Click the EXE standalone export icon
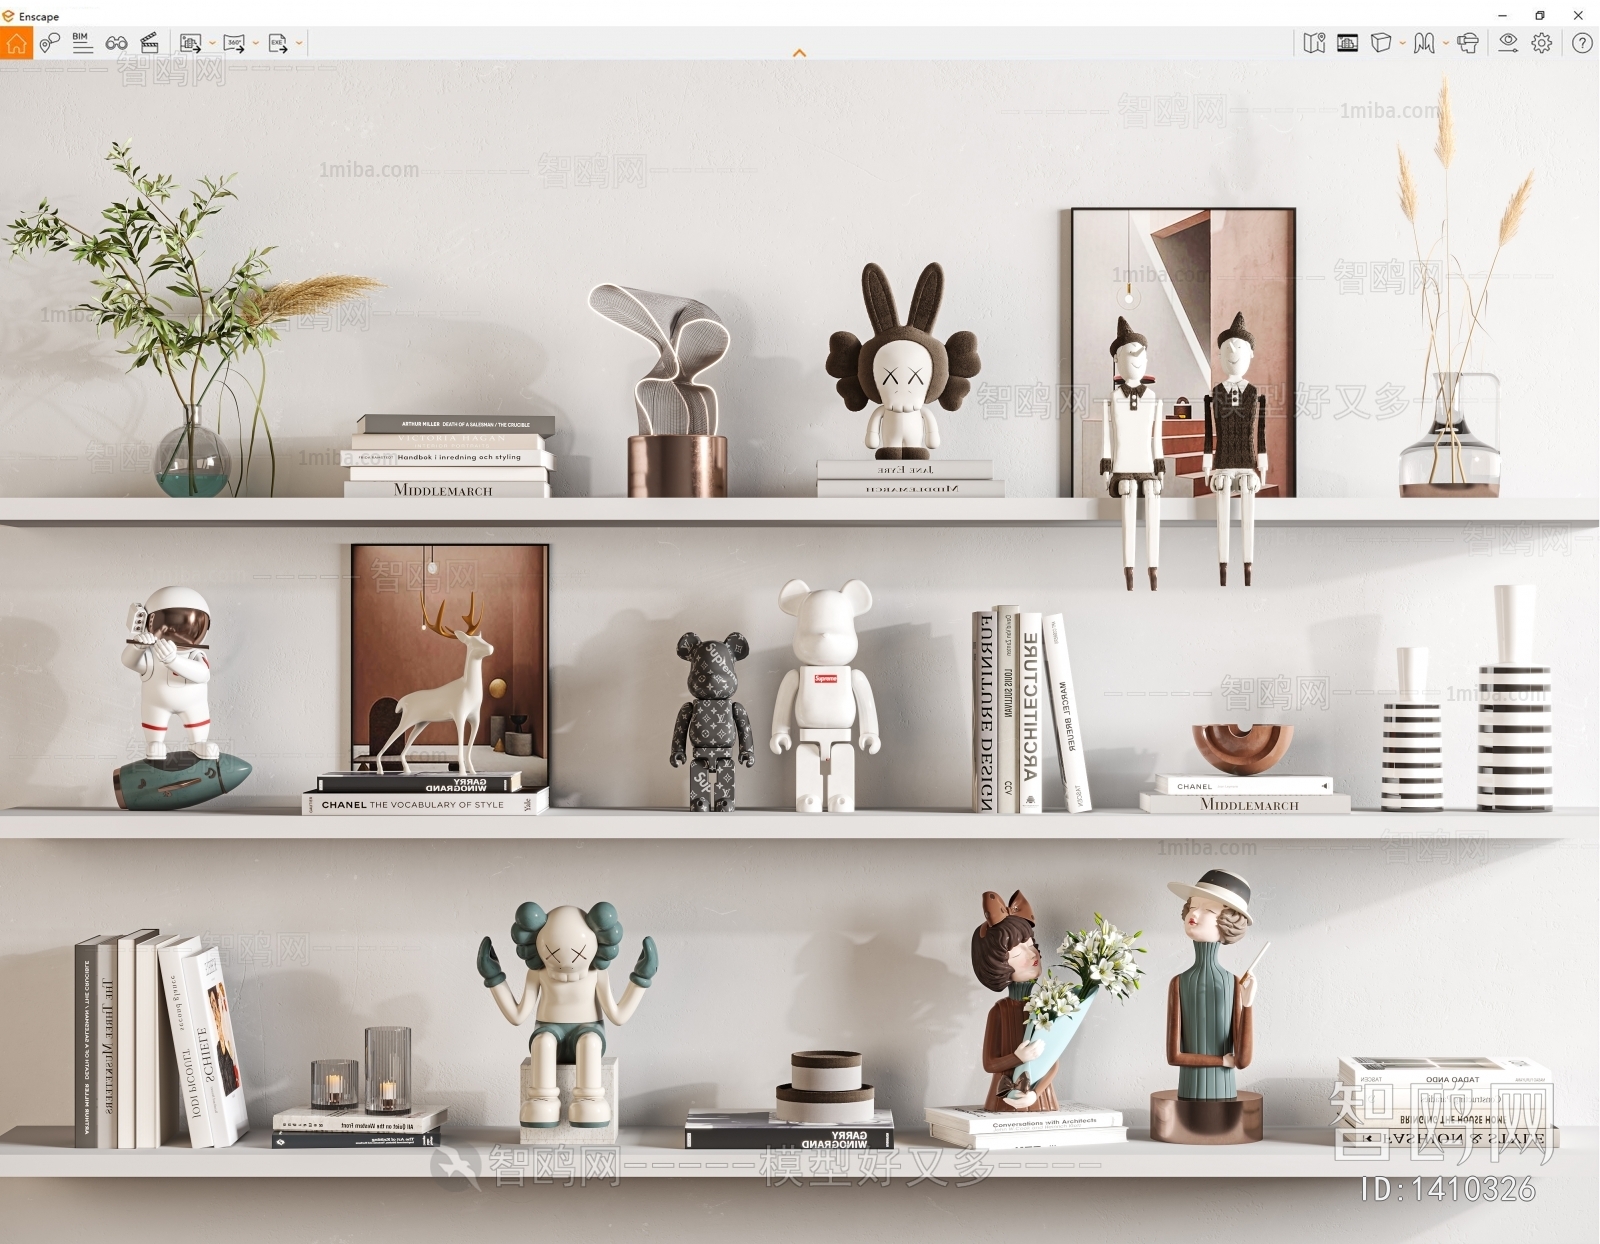The height and width of the screenshot is (1244, 1600). pos(278,43)
